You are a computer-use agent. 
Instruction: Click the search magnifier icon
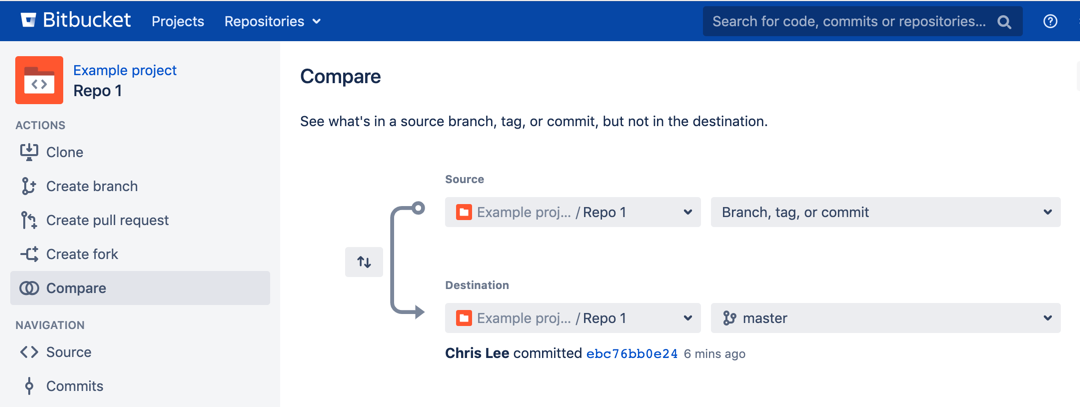[x=1004, y=22]
